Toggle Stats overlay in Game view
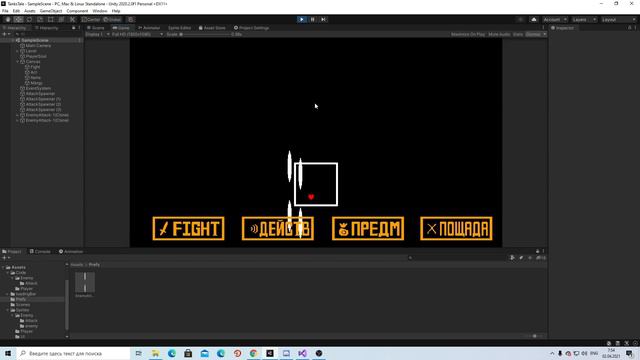Image resolution: width=640 pixels, height=360 pixels. pos(518,34)
